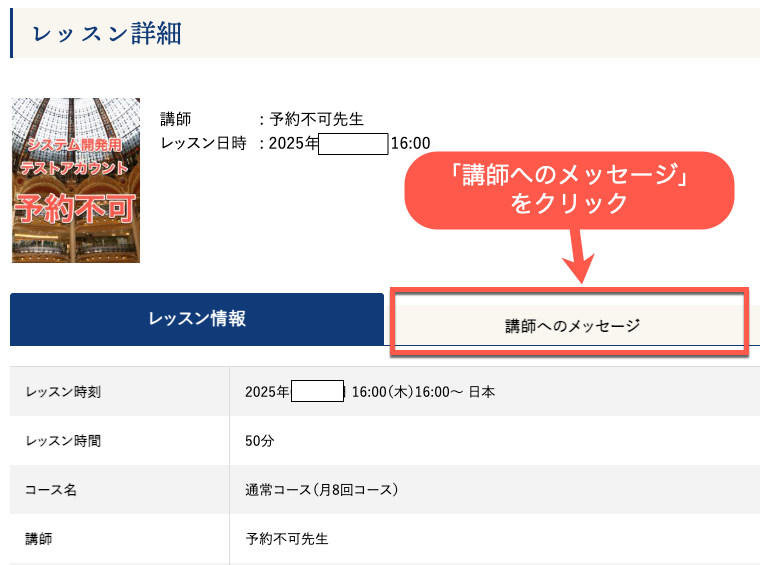The width and height of the screenshot is (768, 565).
Task: Switch to the レッスン情報 tab
Action: [x=197, y=319]
